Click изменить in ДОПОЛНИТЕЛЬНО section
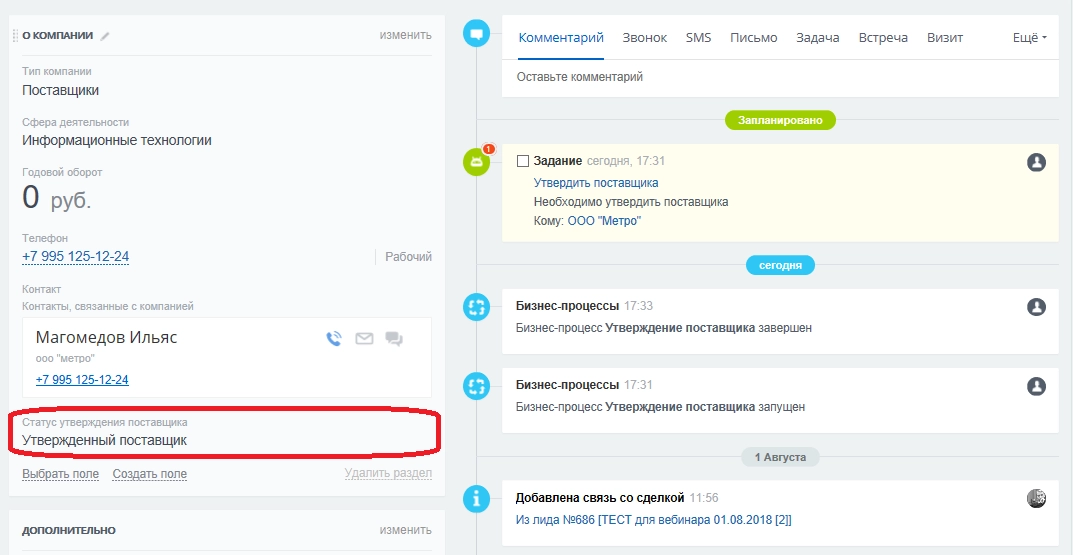The height and width of the screenshot is (555, 1073). (x=406, y=530)
